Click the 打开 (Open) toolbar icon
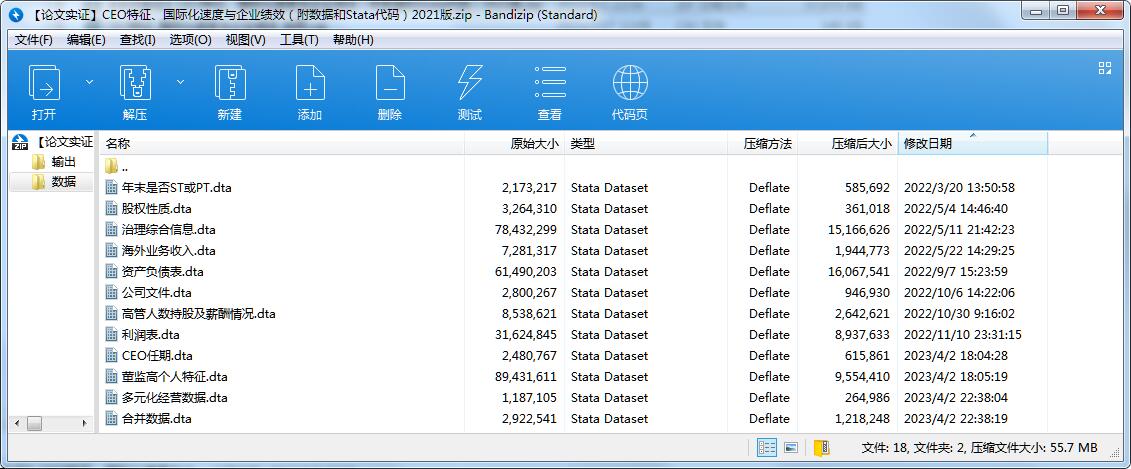Image resolution: width=1131 pixels, height=469 pixels. pyautogui.click(x=44, y=82)
